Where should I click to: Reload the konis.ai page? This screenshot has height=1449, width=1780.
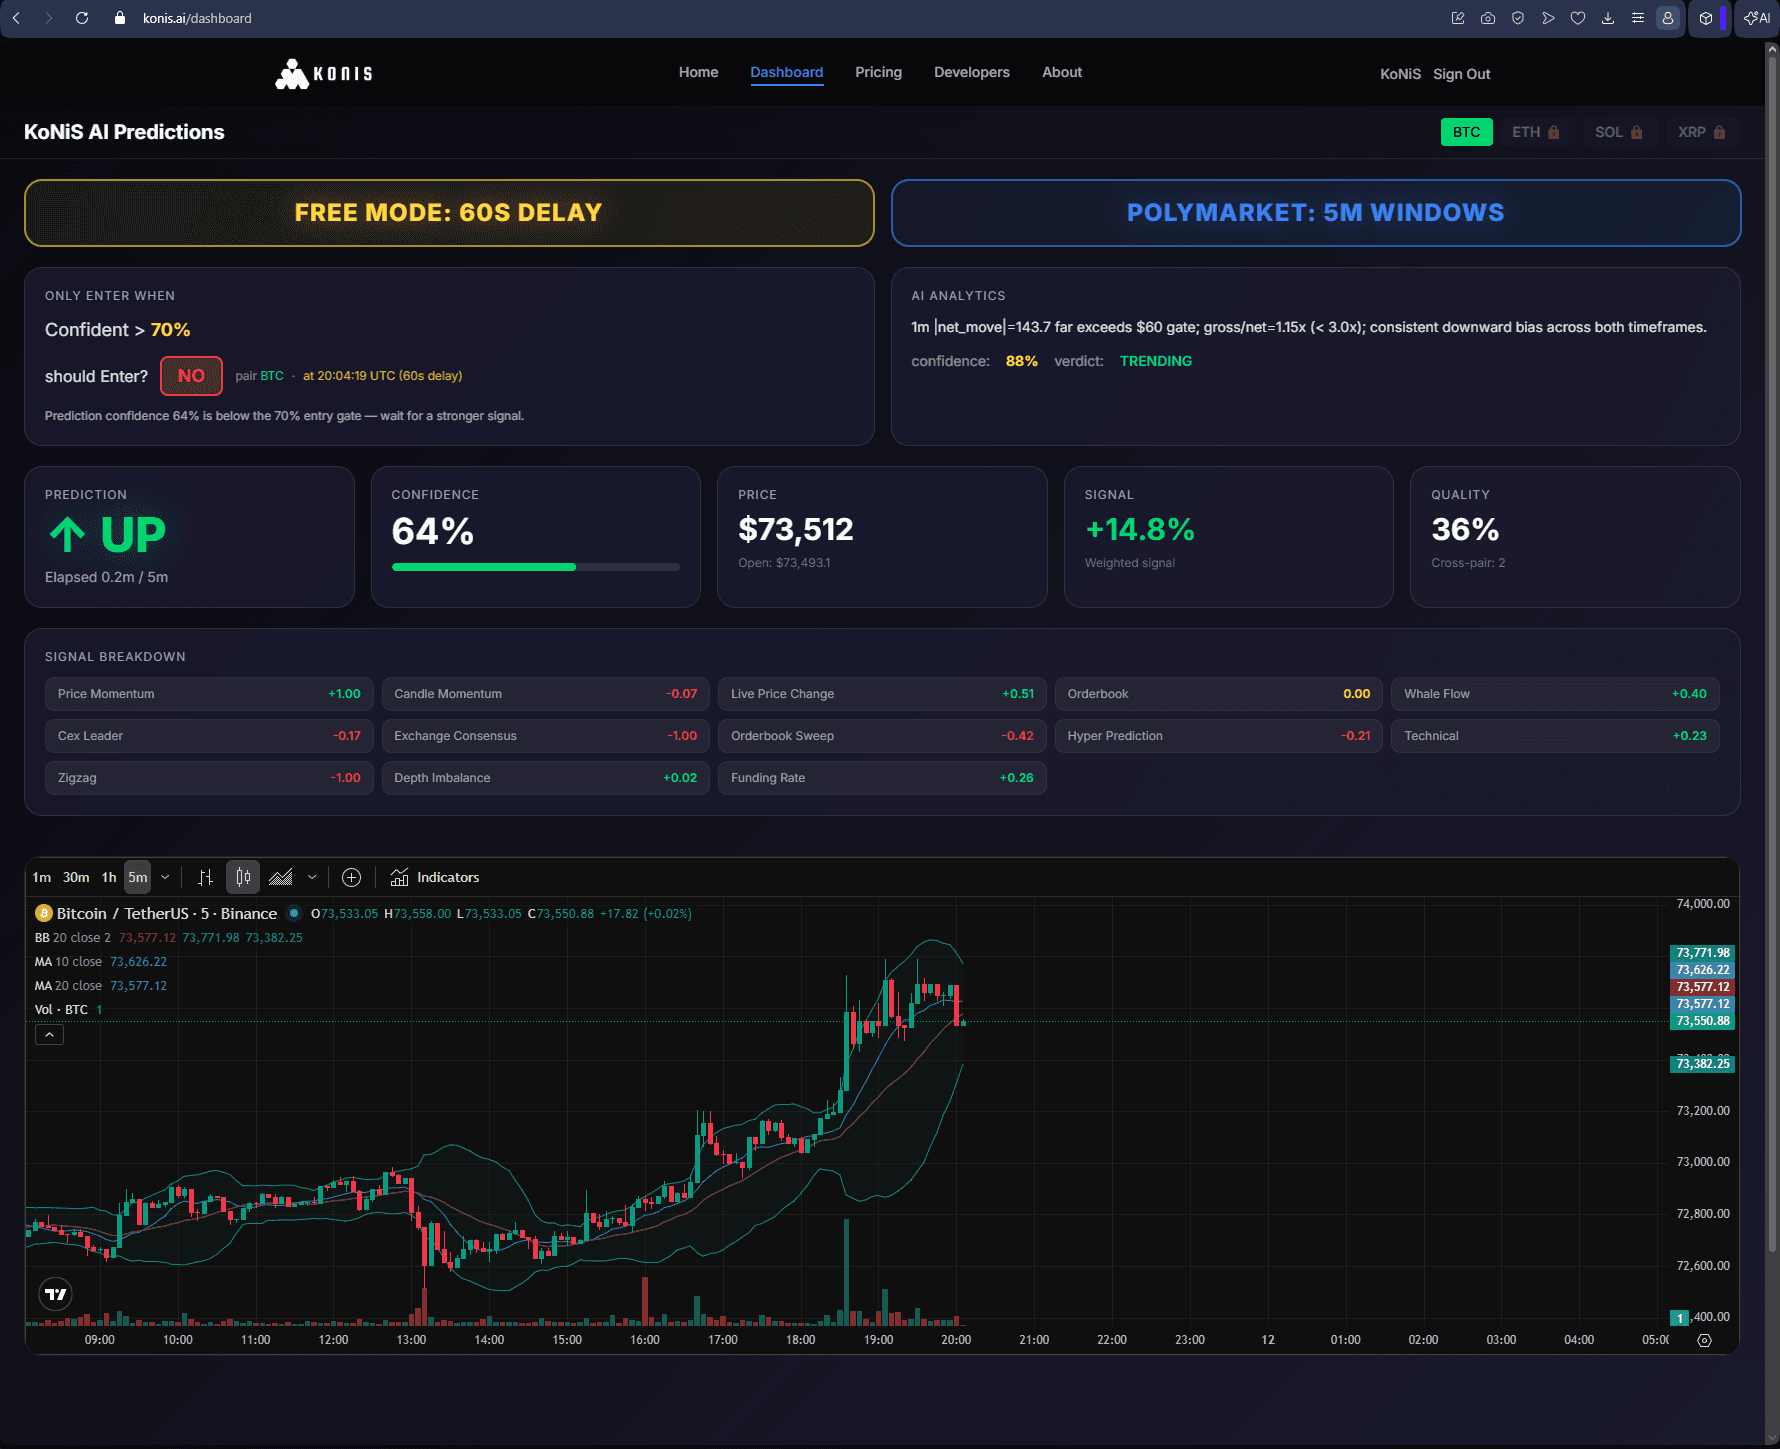click(x=82, y=18)
